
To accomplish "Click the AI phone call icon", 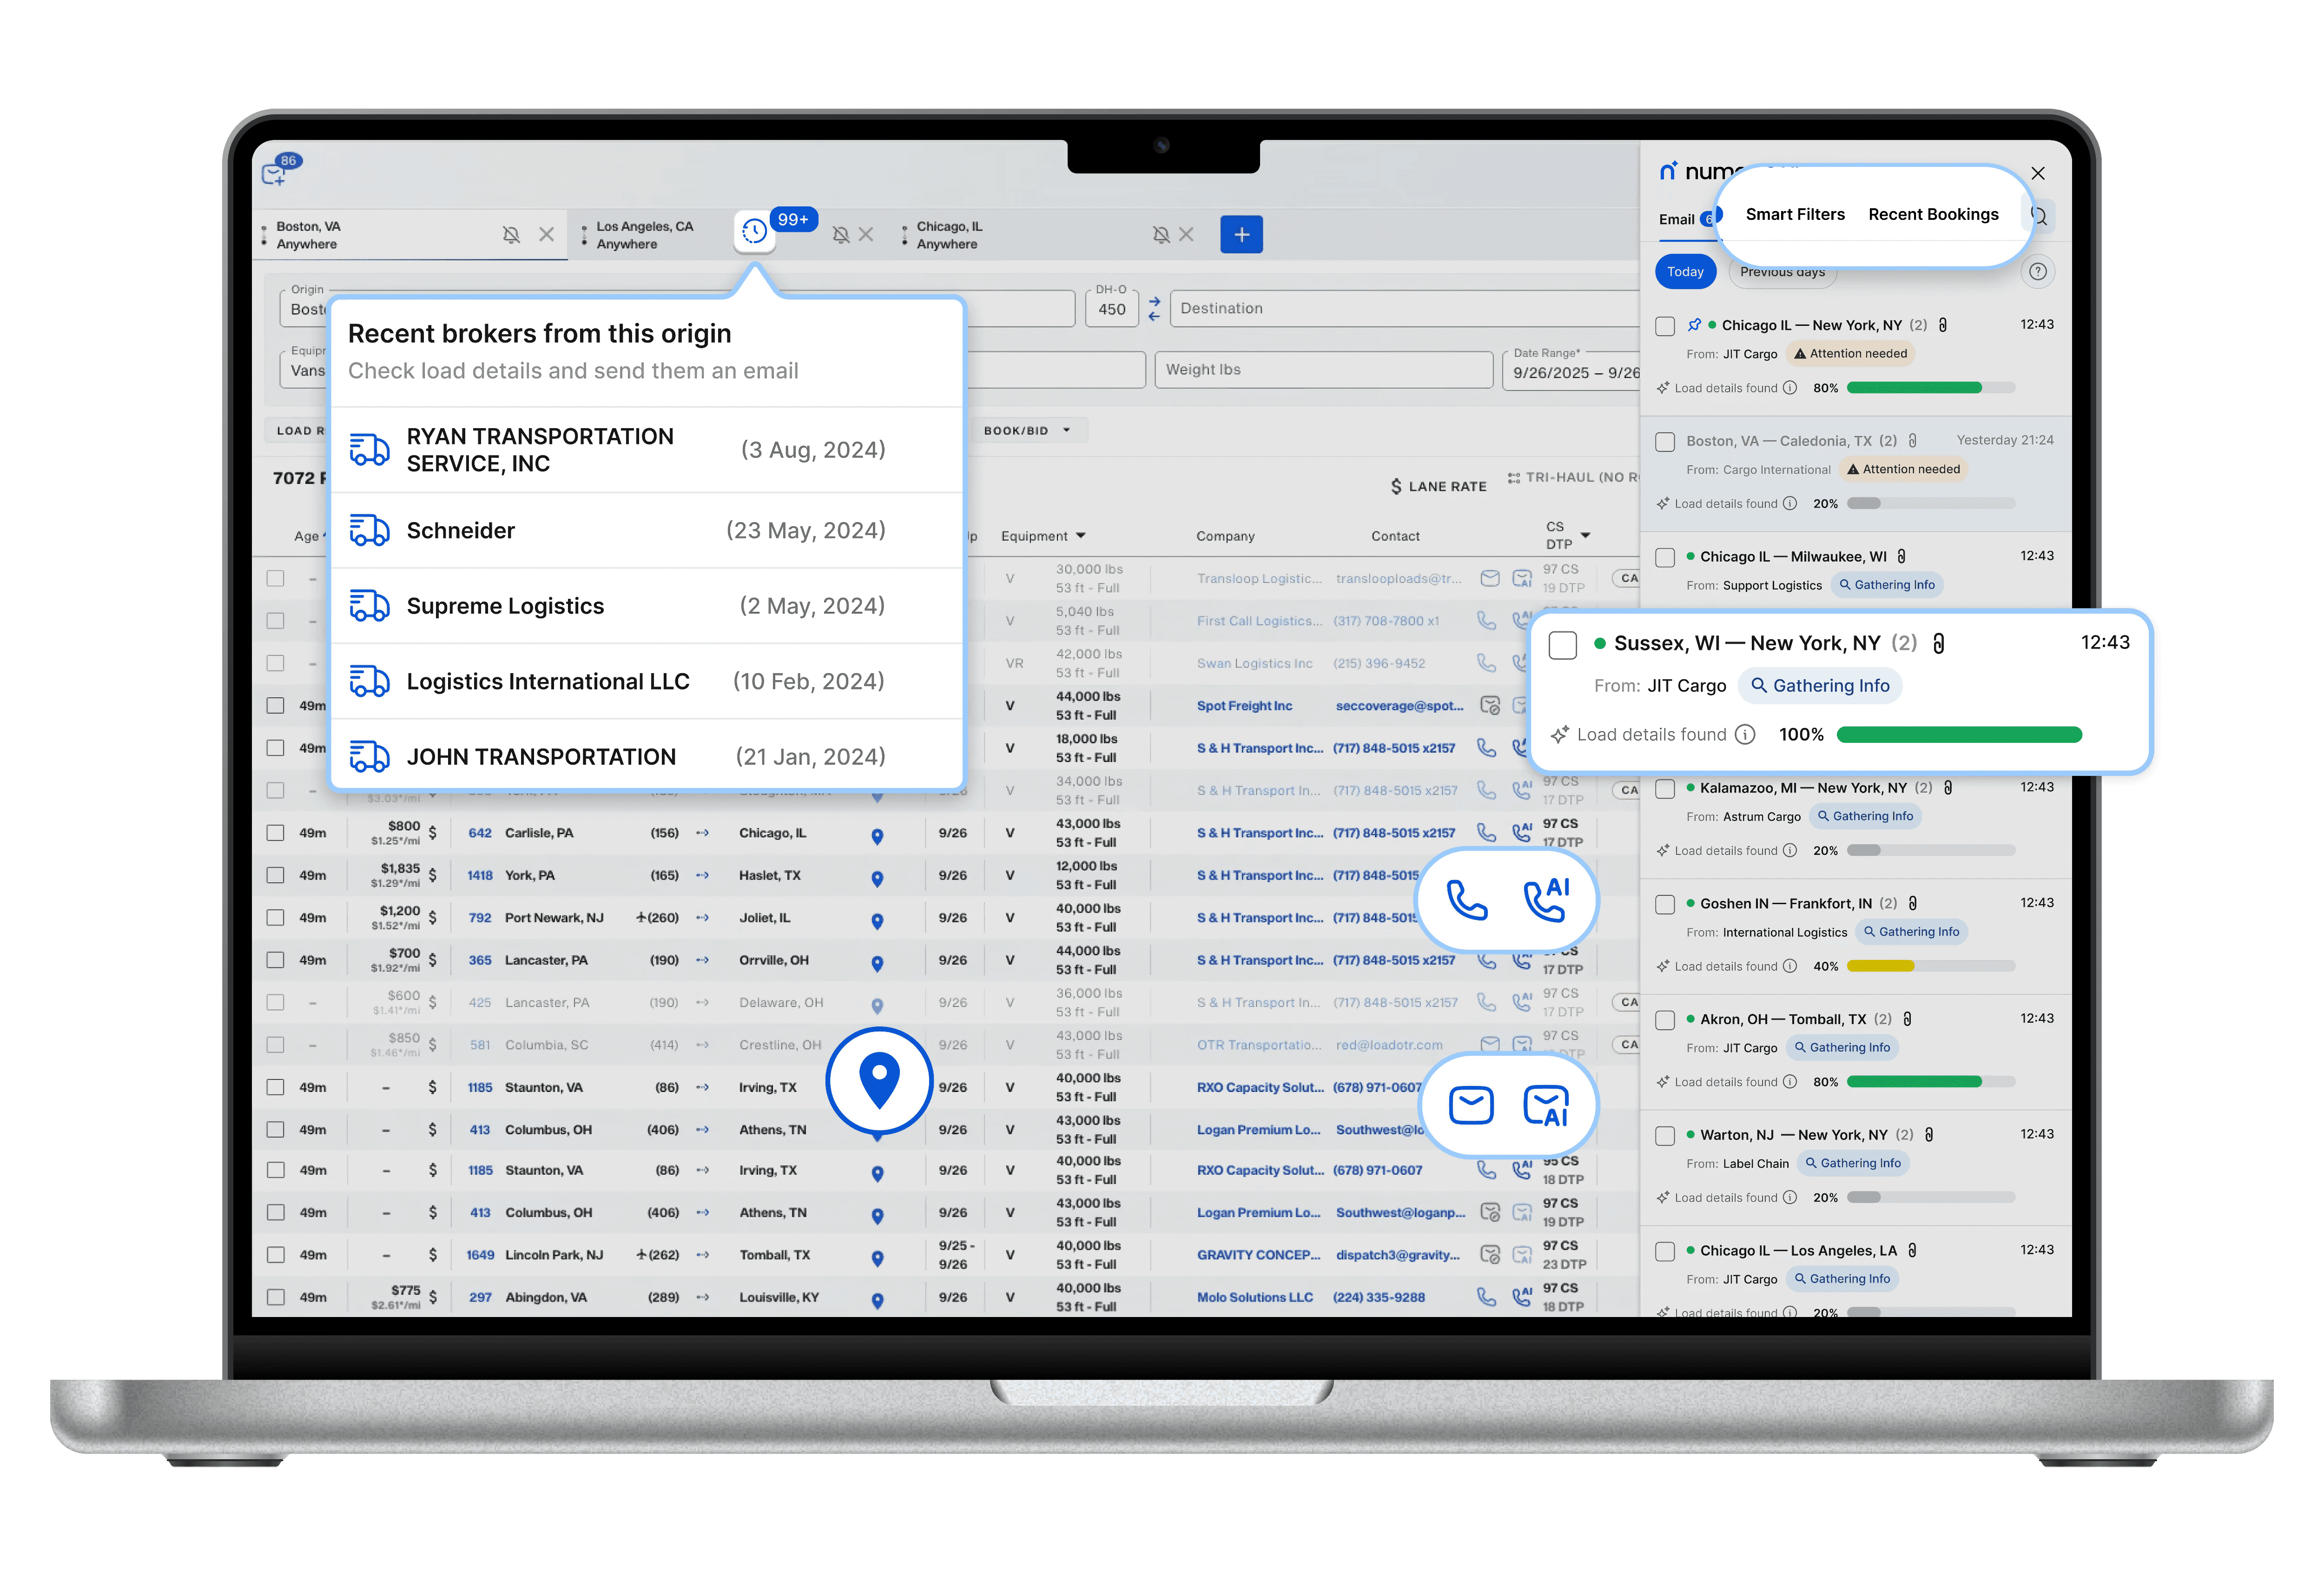I will [1545, 900].
